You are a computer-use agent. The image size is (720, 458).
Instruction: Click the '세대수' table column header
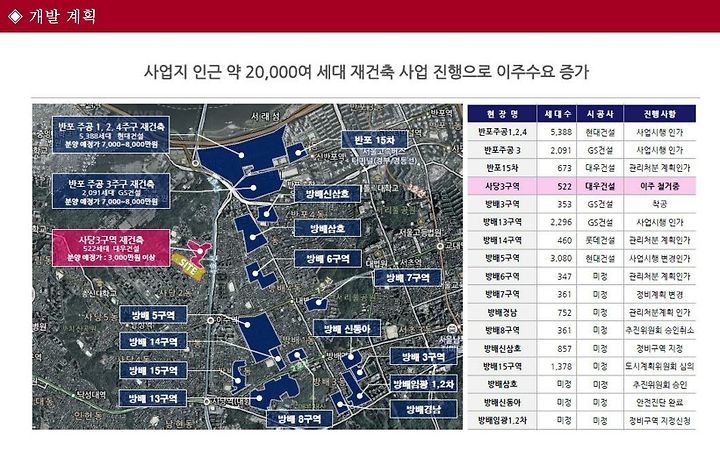point(557,113)
